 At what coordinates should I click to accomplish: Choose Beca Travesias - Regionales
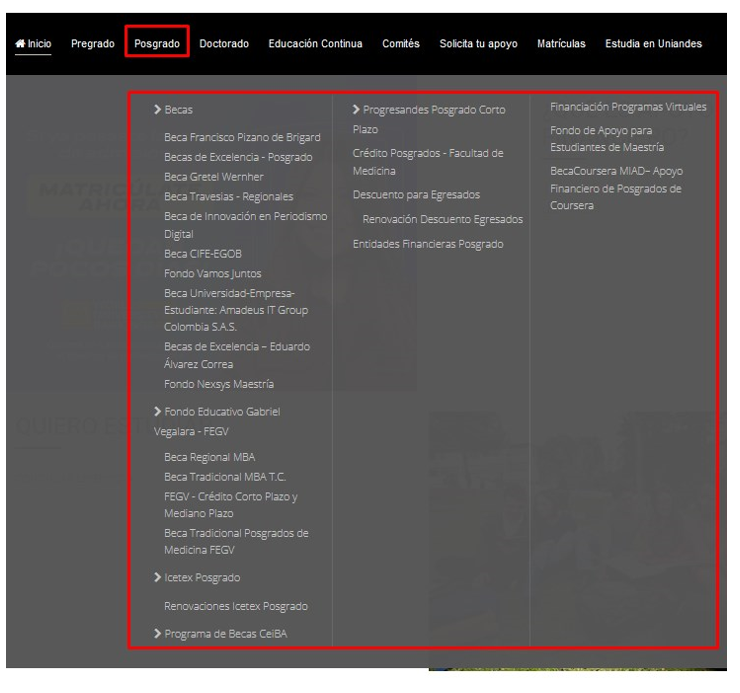[228, 196]
